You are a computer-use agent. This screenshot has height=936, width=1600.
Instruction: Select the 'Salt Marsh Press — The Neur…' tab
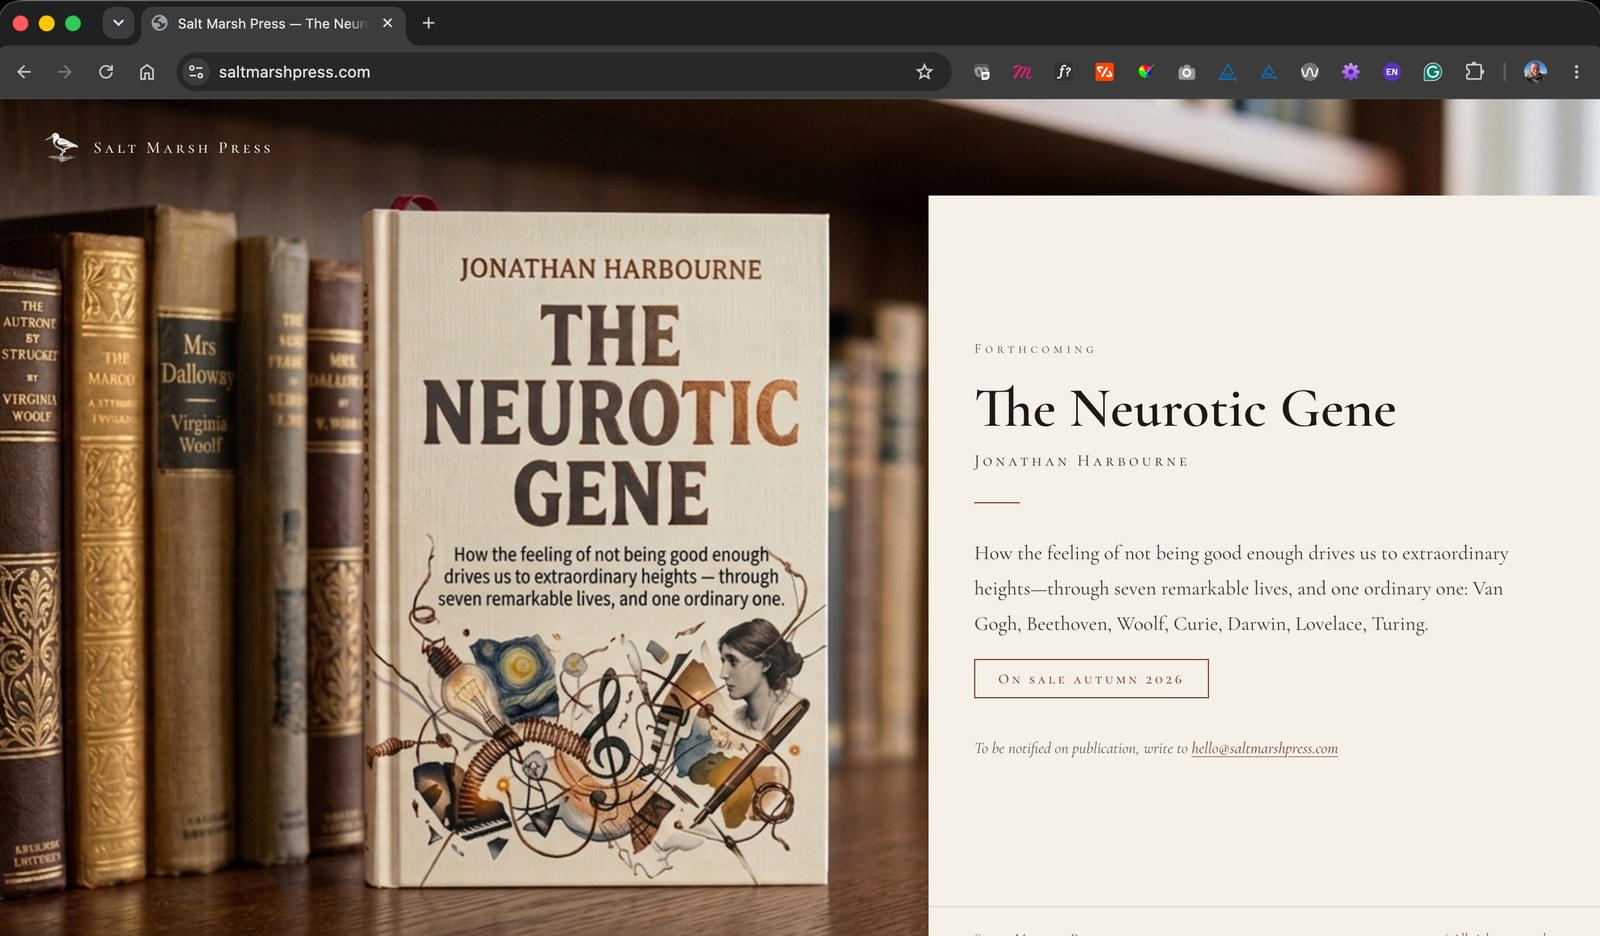pyautogui.click(x=272, y=23)
